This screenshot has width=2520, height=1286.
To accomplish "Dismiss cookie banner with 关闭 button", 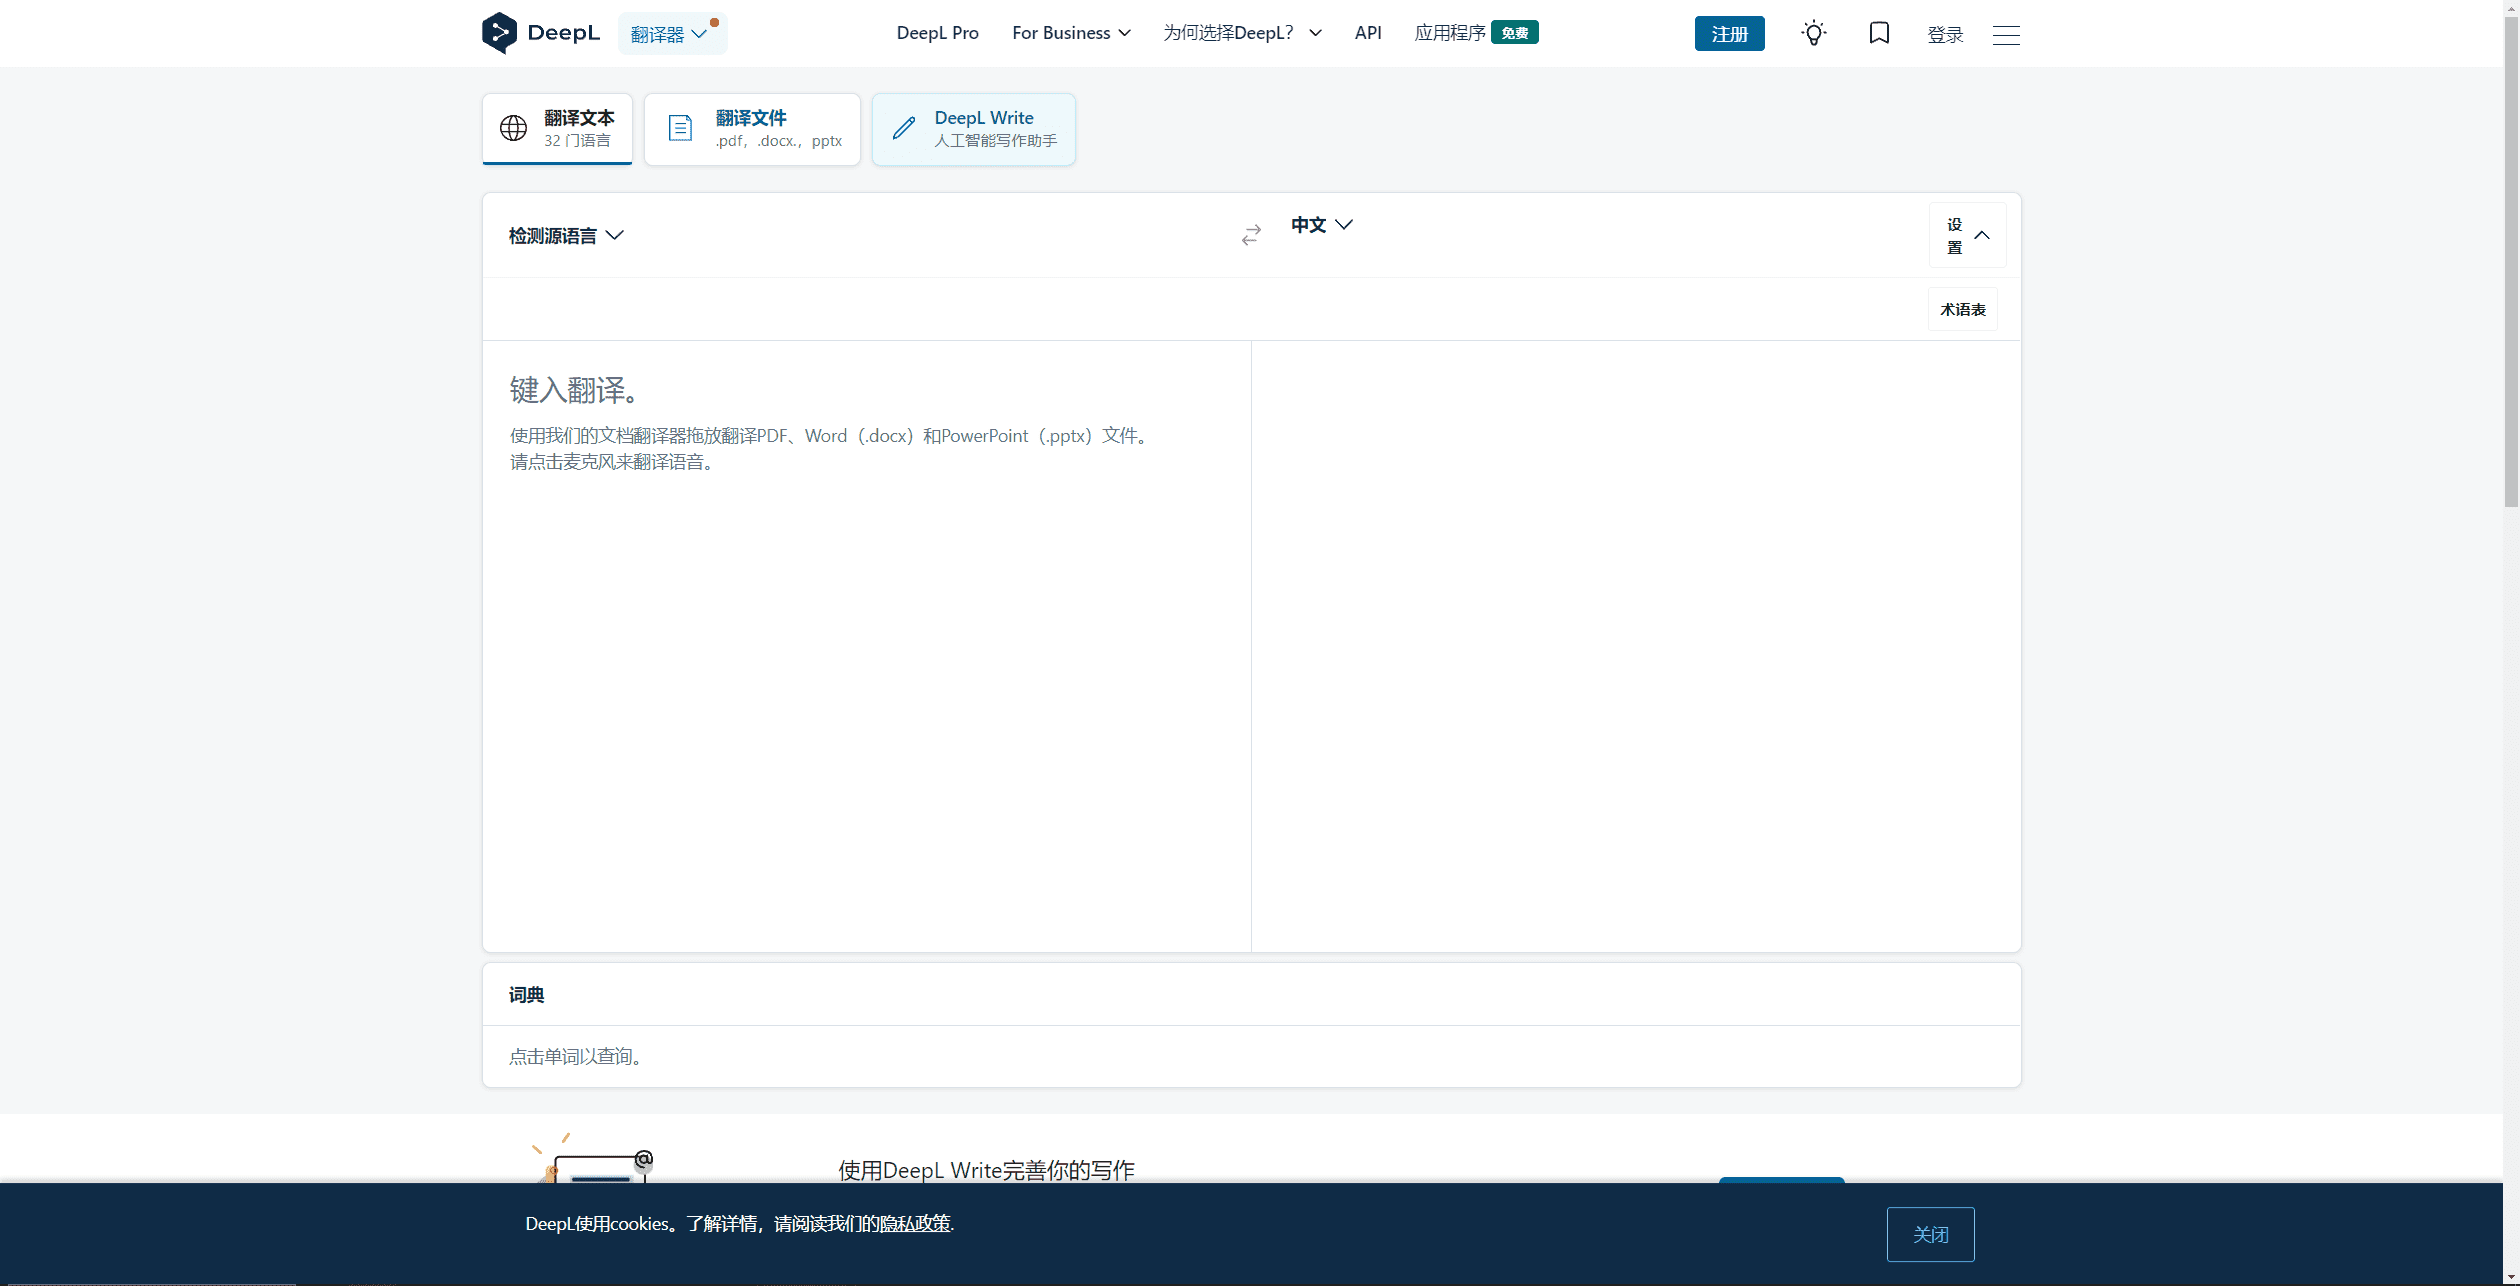I will [1930, 1234].
